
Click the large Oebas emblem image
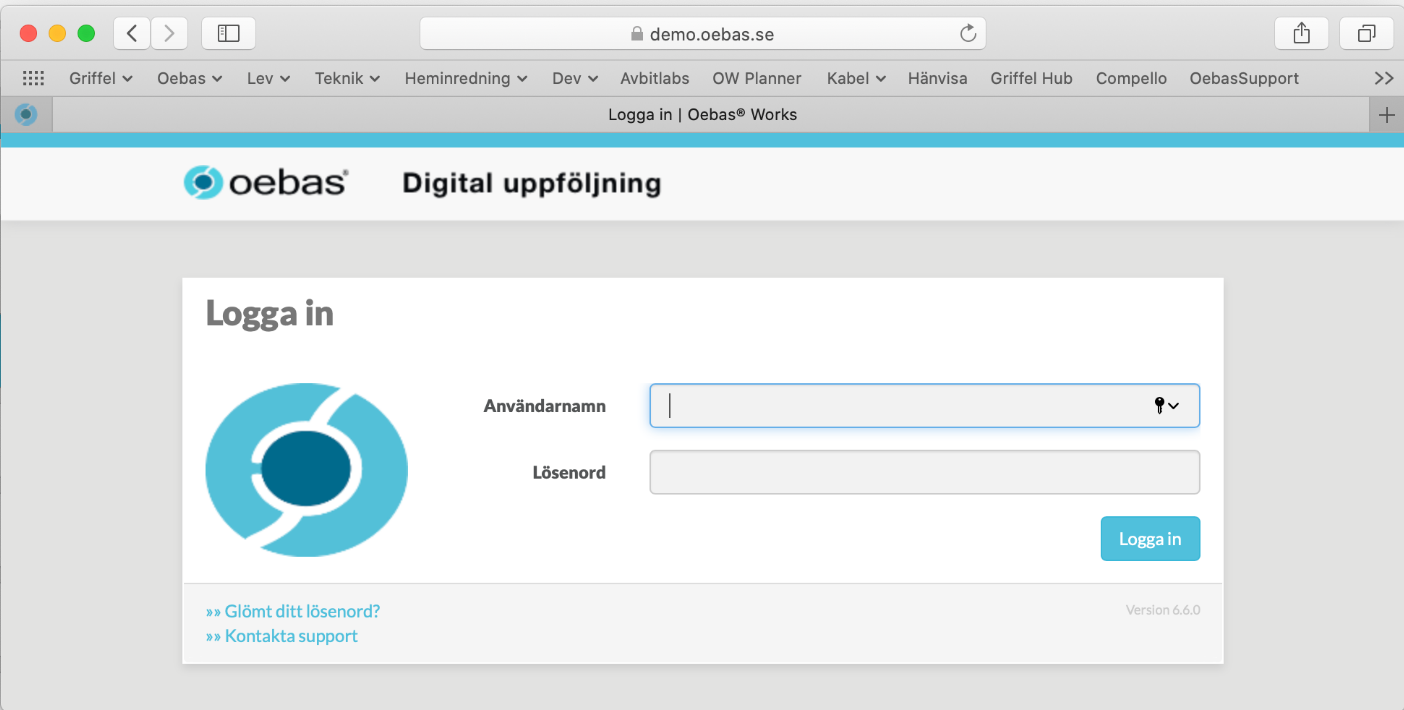(307, 468)
